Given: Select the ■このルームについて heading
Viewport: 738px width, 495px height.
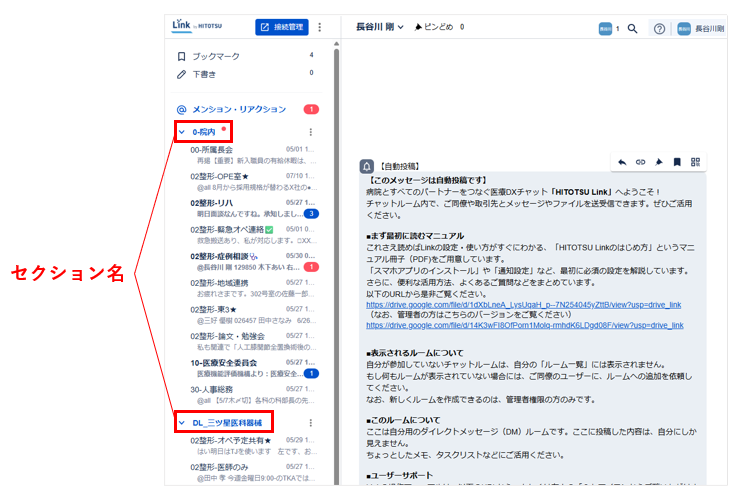Looking at the screenshot, I should (x=403, y=420).
